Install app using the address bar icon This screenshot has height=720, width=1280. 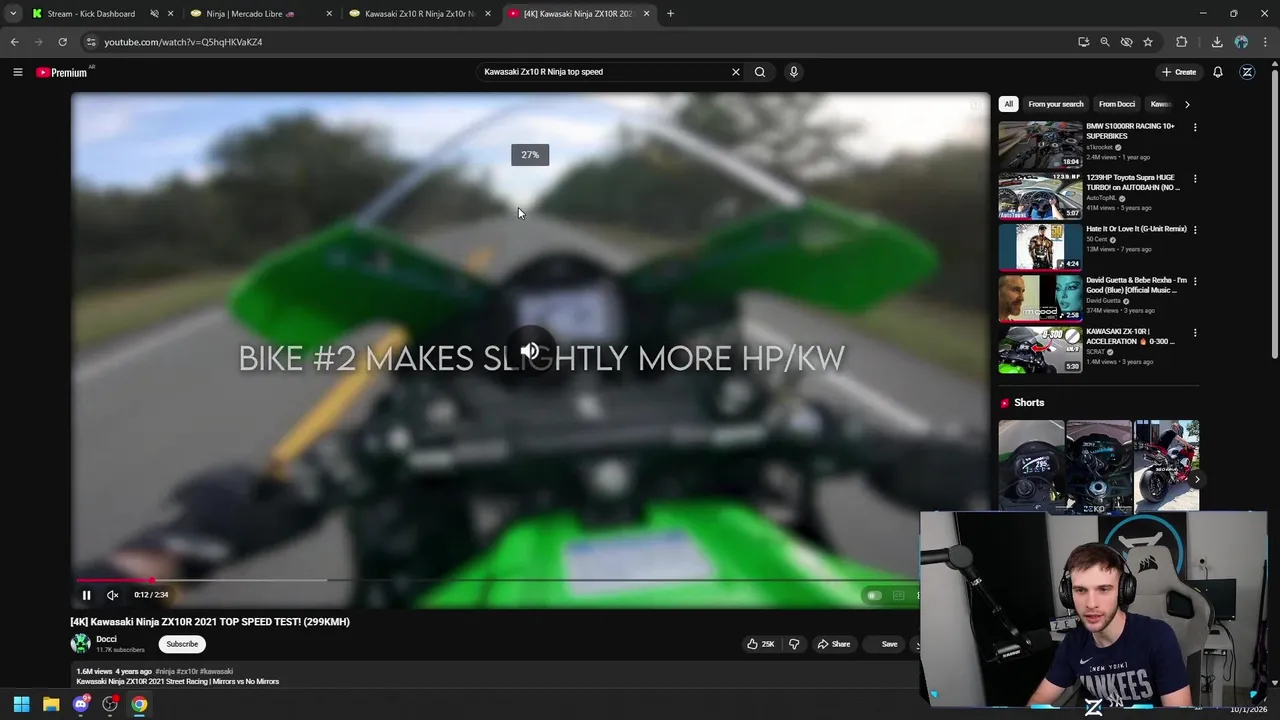[x=1083, y=42]
